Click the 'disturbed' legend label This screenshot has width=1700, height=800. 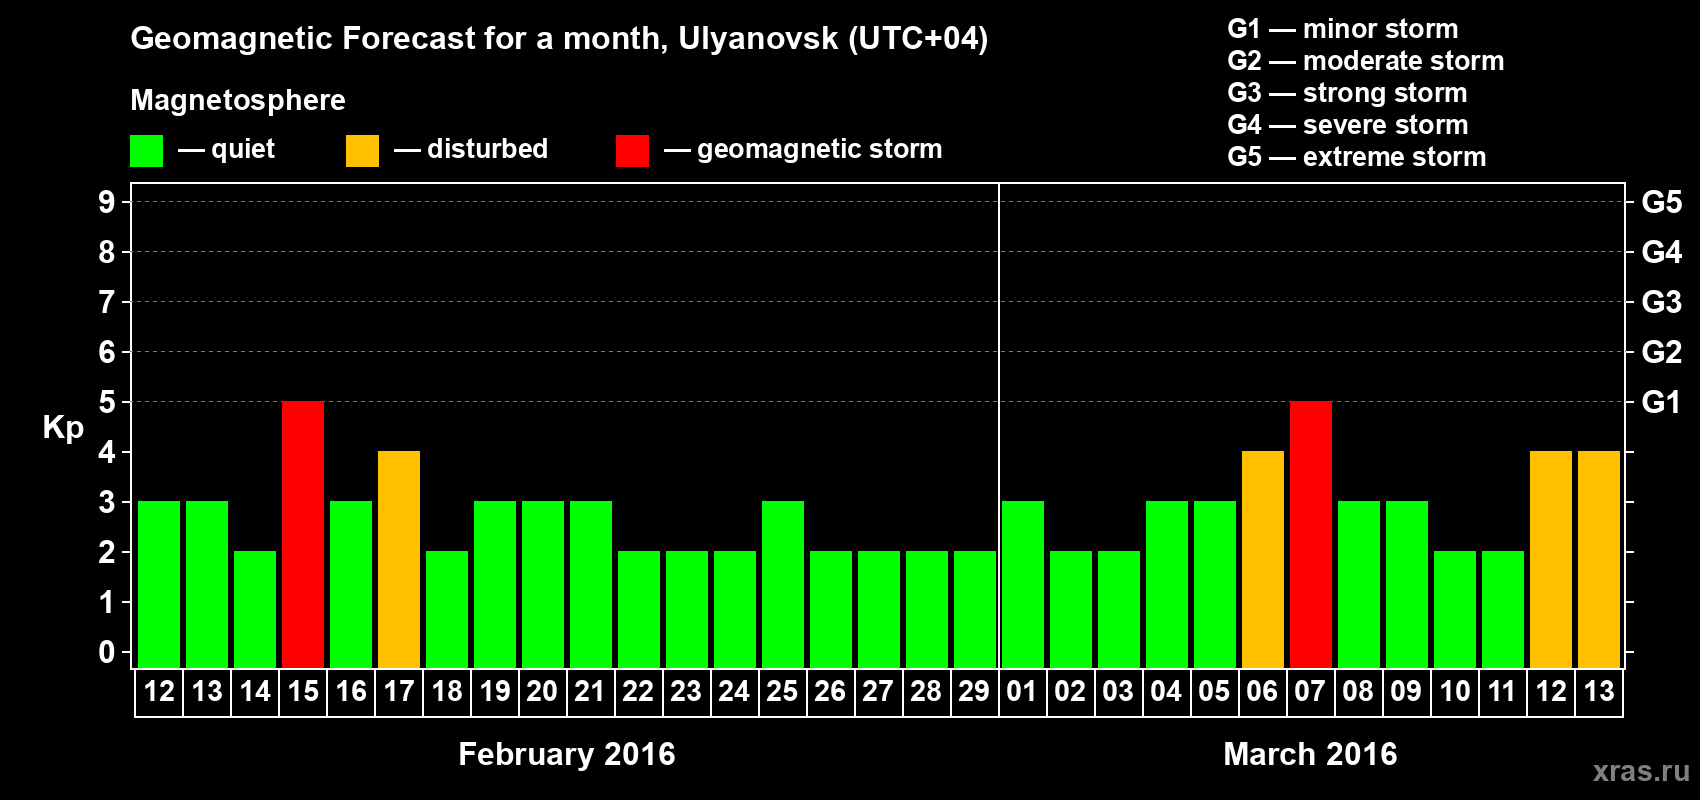coord(487,149)
